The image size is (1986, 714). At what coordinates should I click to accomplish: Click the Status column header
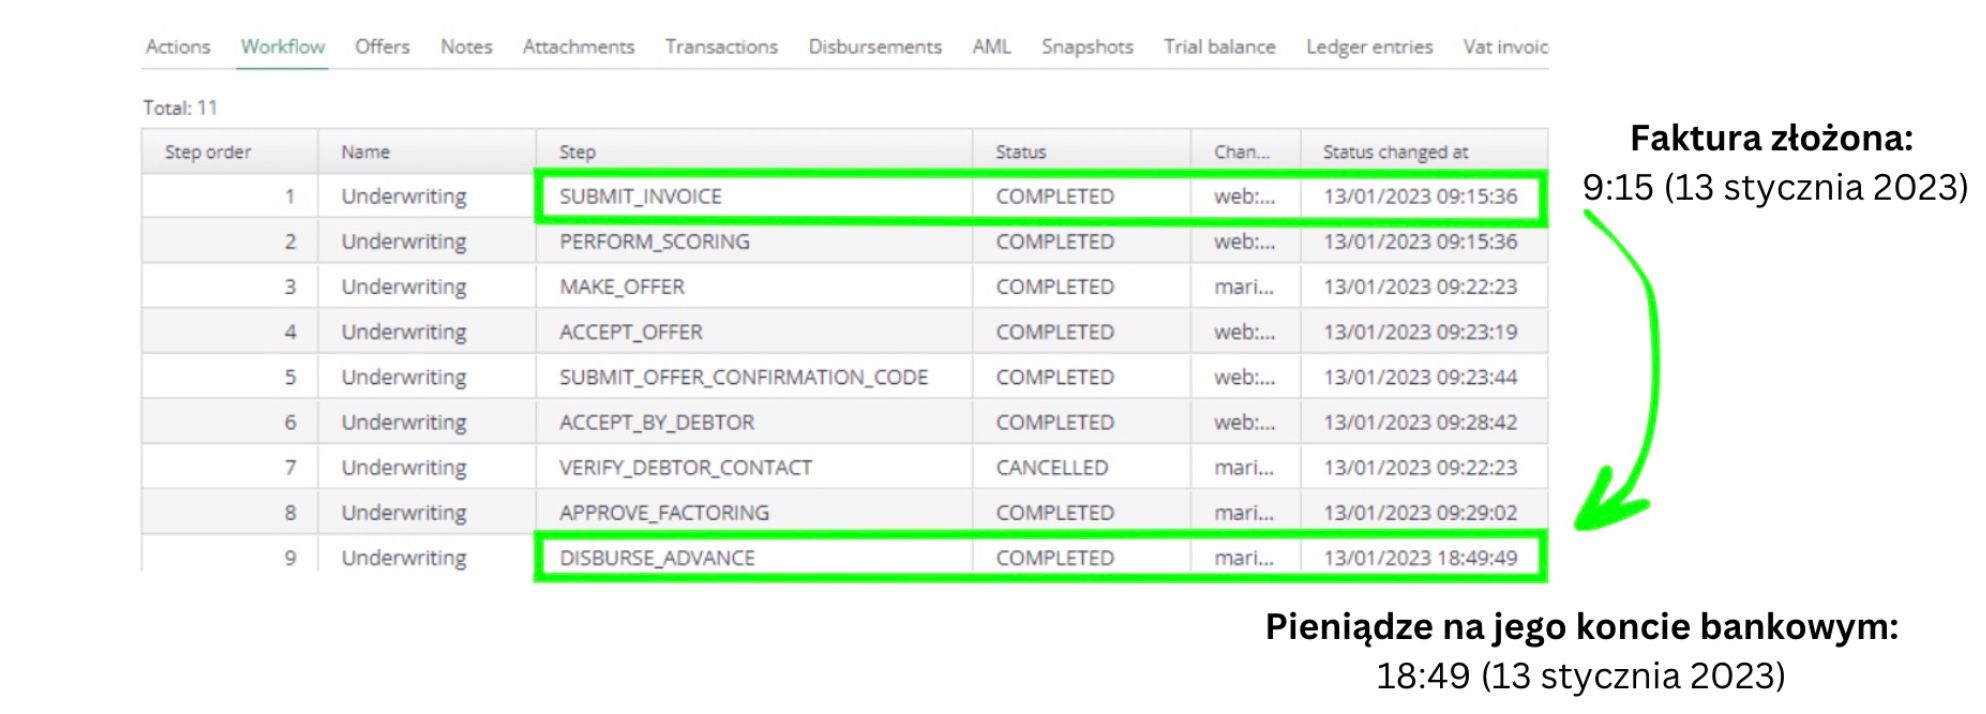pos(1020,152)
